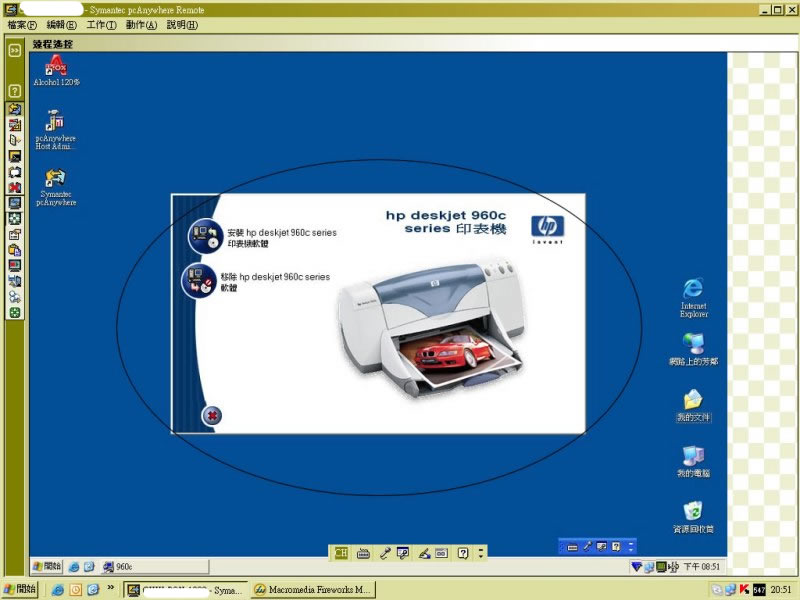800x600 pixels.
Task: Click the microphone icon on the yellow IME bar
Action: [385, 553]
